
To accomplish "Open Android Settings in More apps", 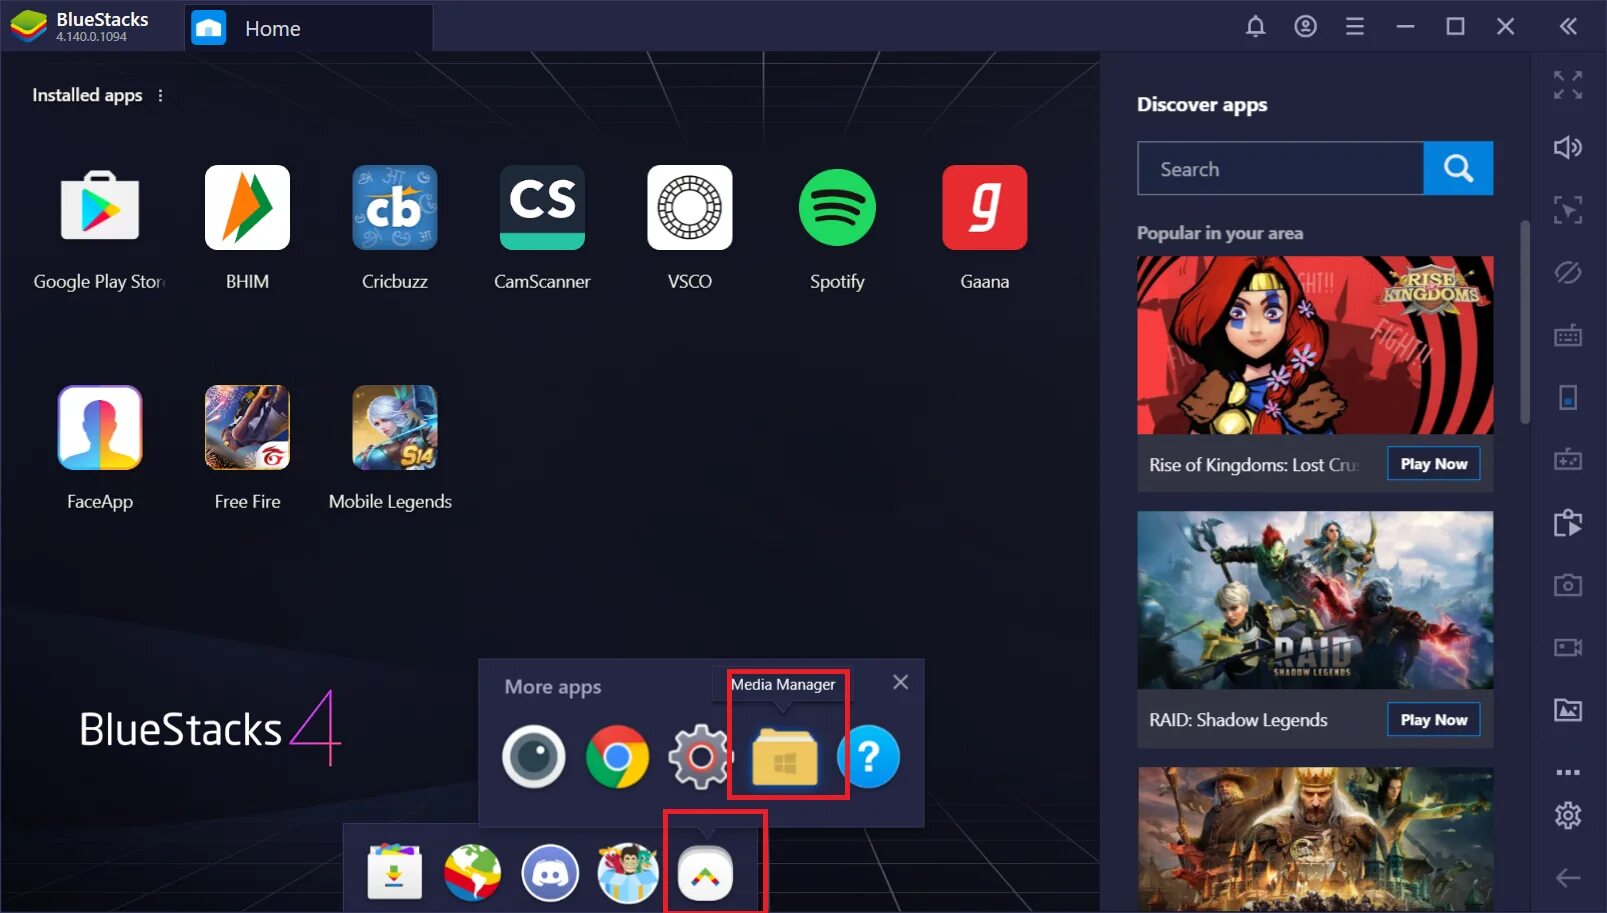I will click(x=700, y=757).
